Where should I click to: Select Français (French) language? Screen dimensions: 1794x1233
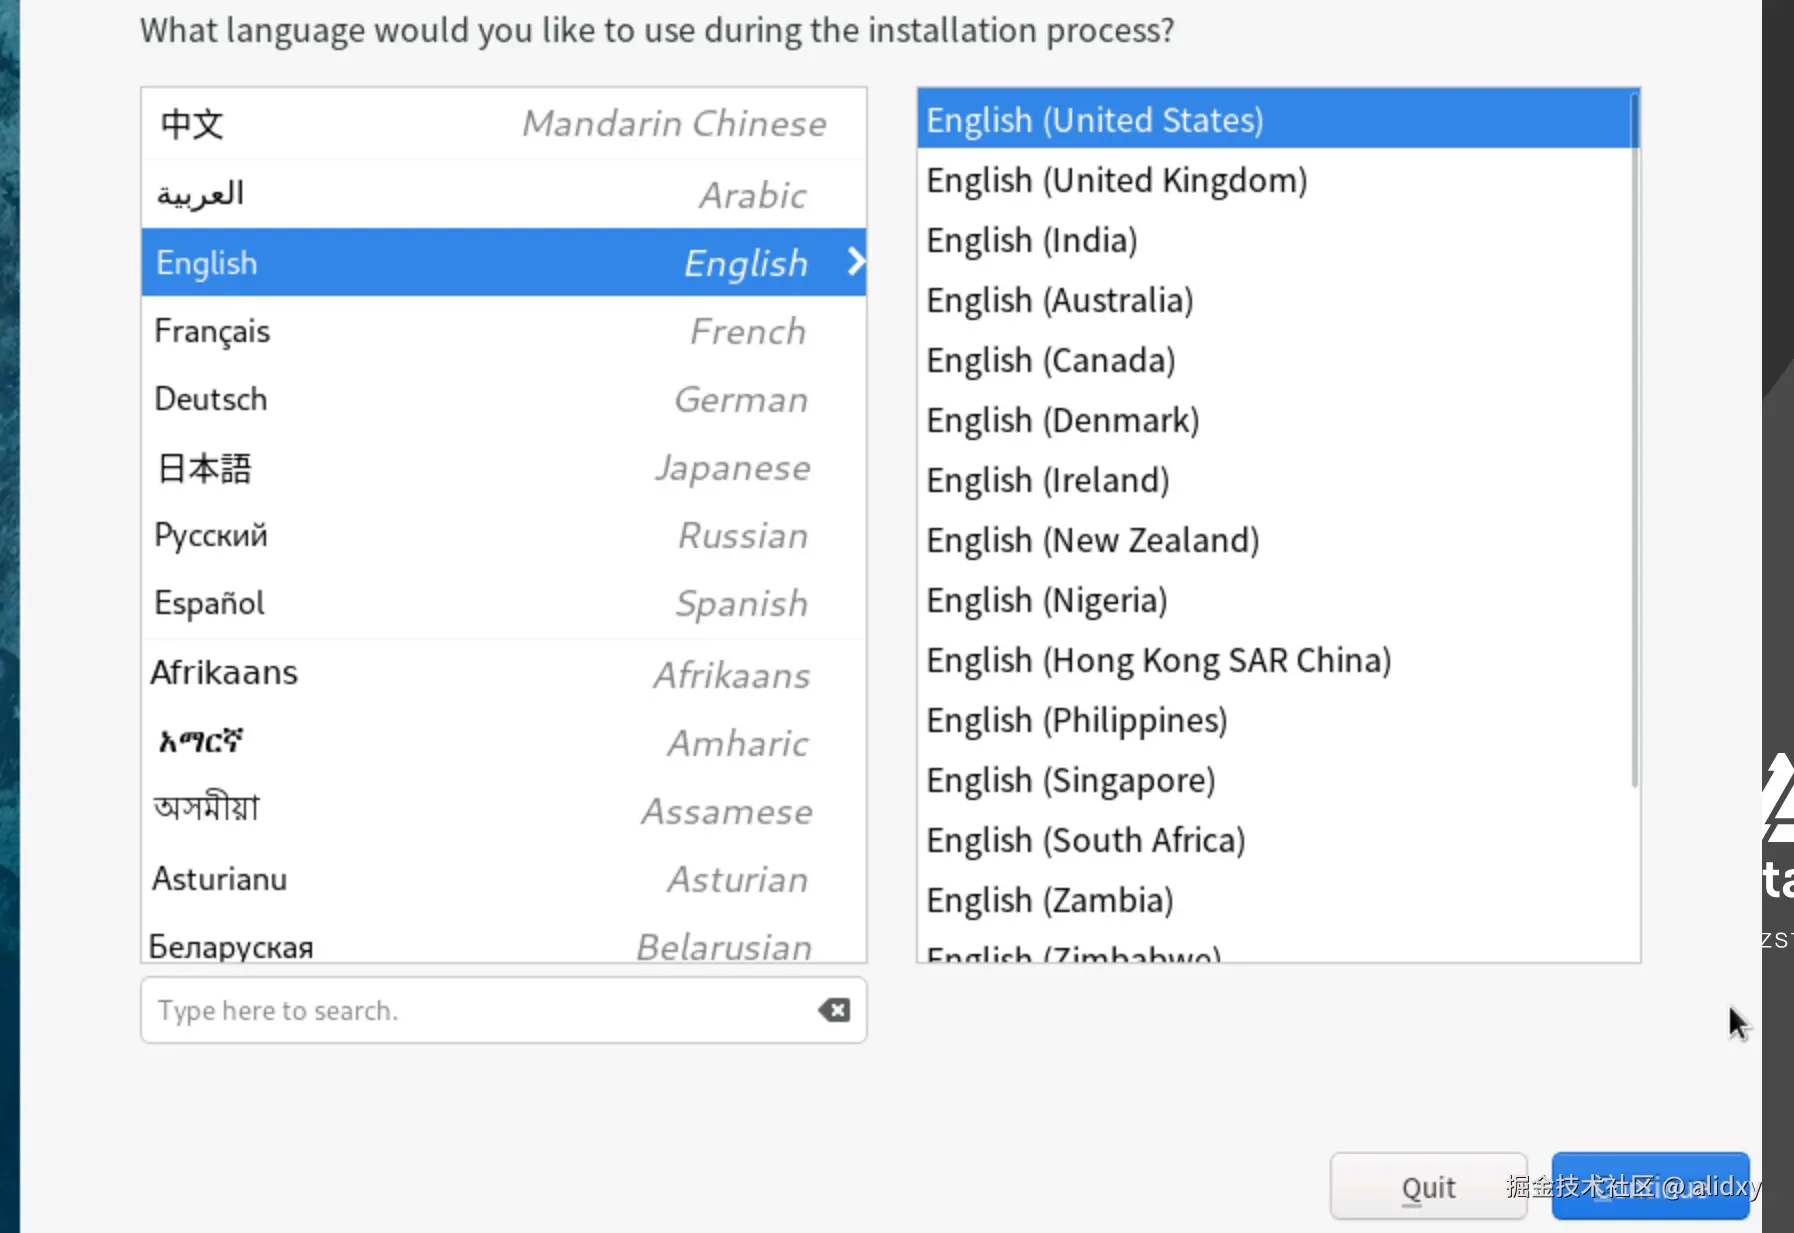click(x=503, y=331)
